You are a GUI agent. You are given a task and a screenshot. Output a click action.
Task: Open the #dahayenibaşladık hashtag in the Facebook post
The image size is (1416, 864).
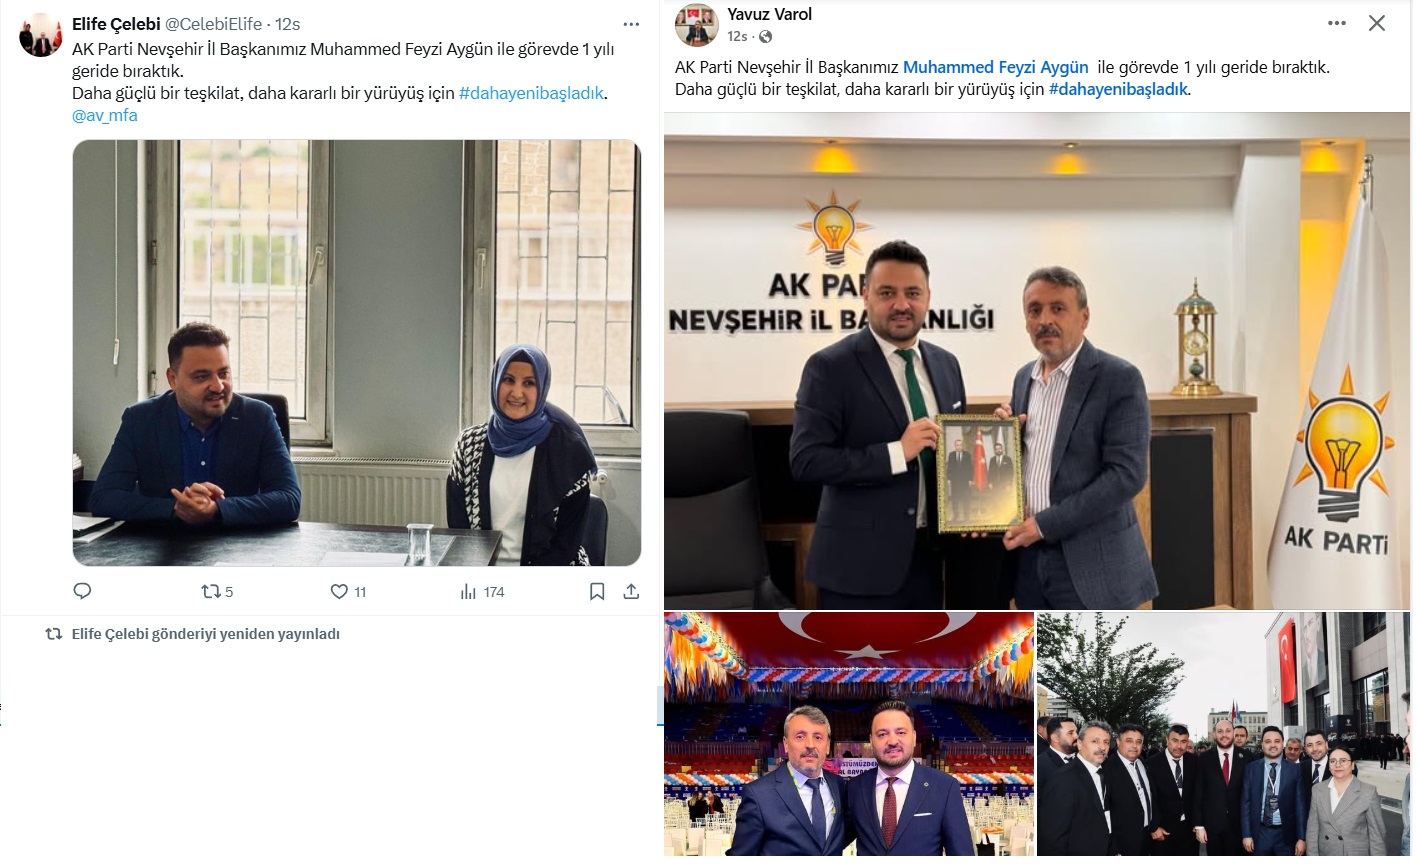click(1118, 89)
